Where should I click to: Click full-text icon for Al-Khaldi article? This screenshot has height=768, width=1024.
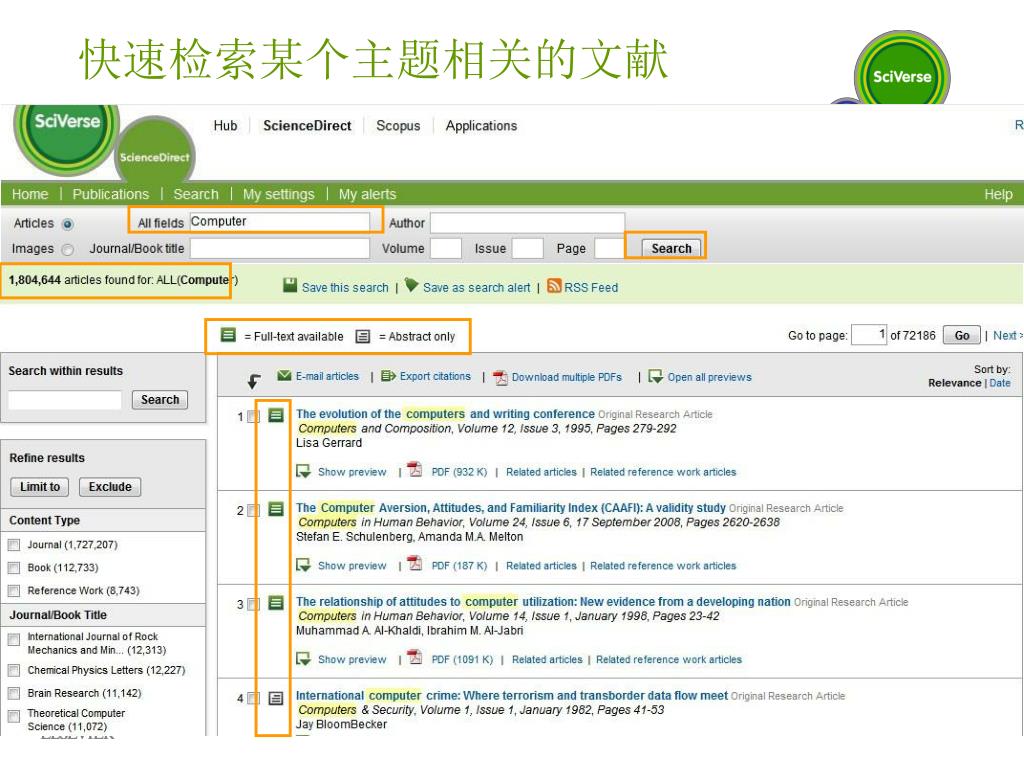click(276, 603)
